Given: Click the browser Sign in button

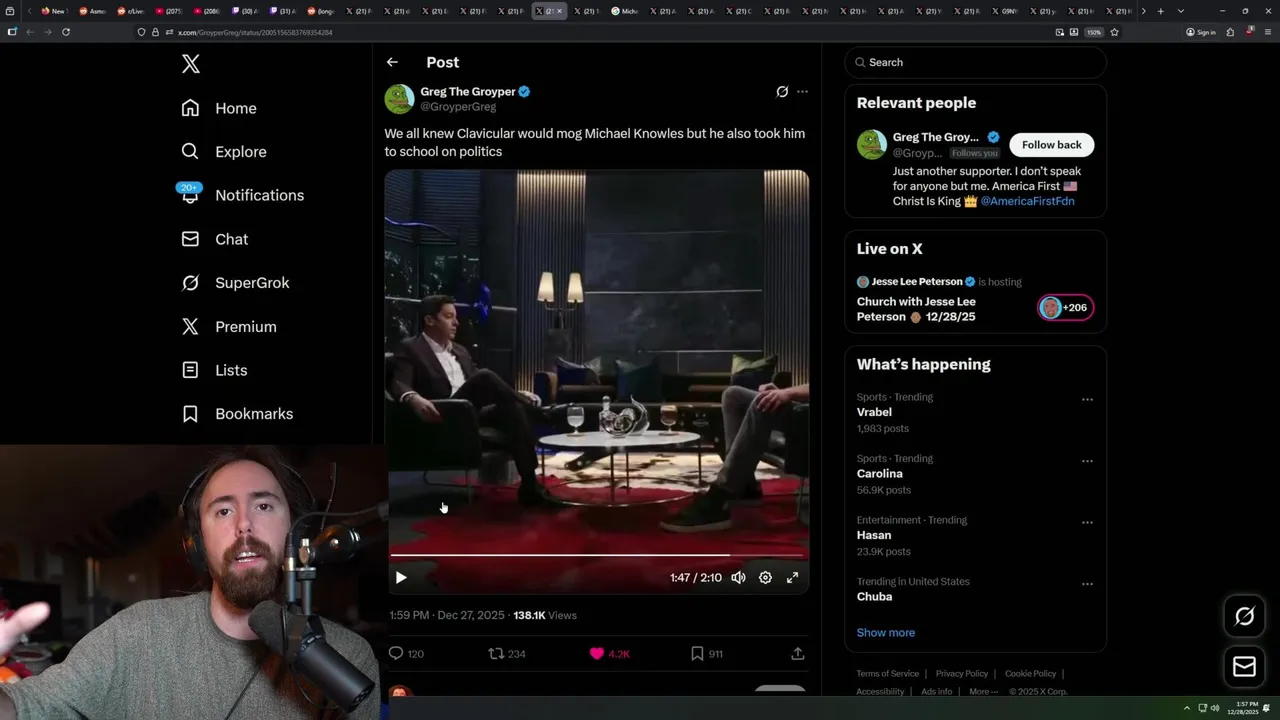Looking at the screenshot, I should click(x=1200, y=32).
